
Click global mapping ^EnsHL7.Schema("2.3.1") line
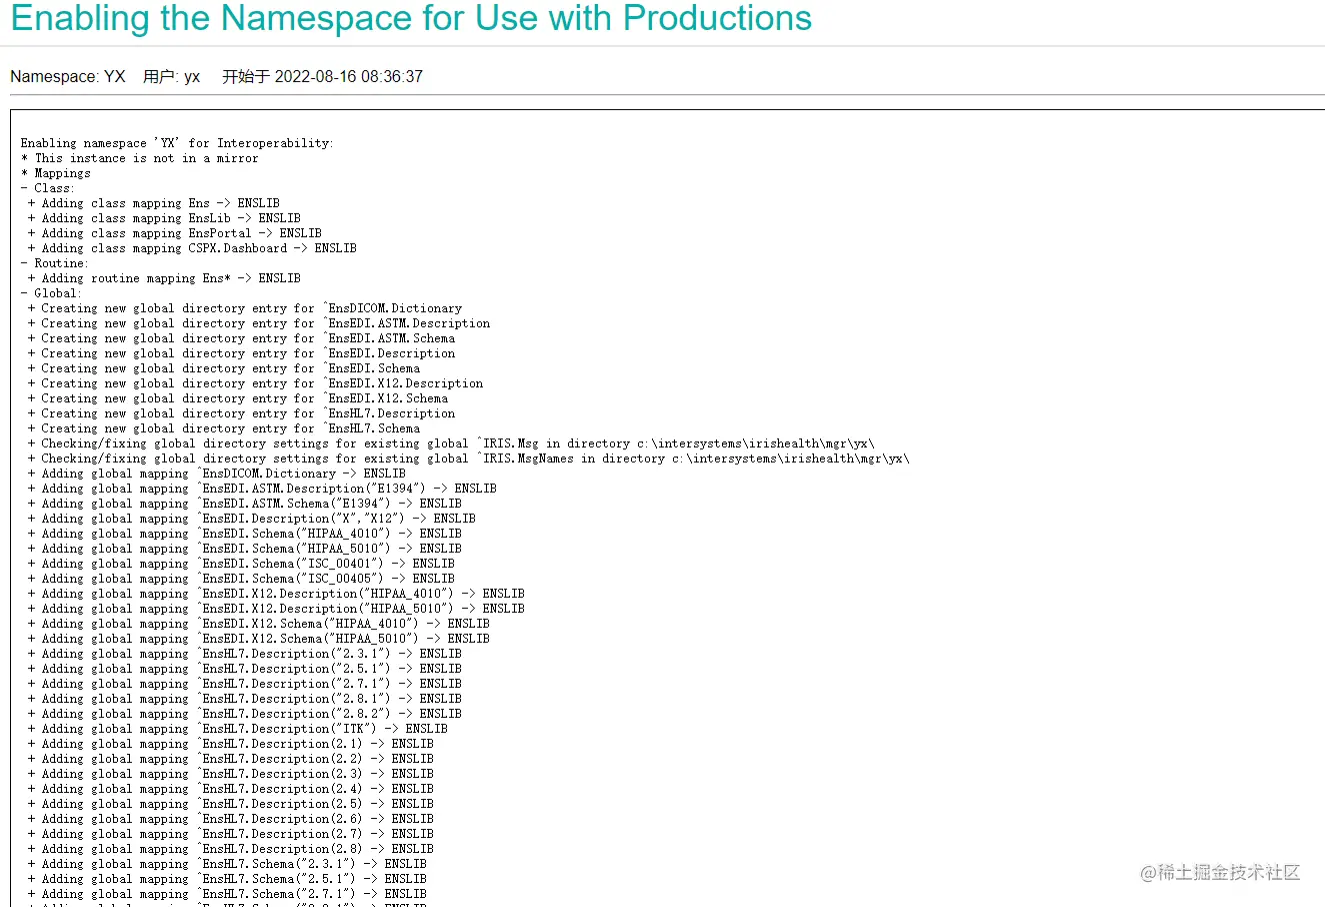coord(227,863)
